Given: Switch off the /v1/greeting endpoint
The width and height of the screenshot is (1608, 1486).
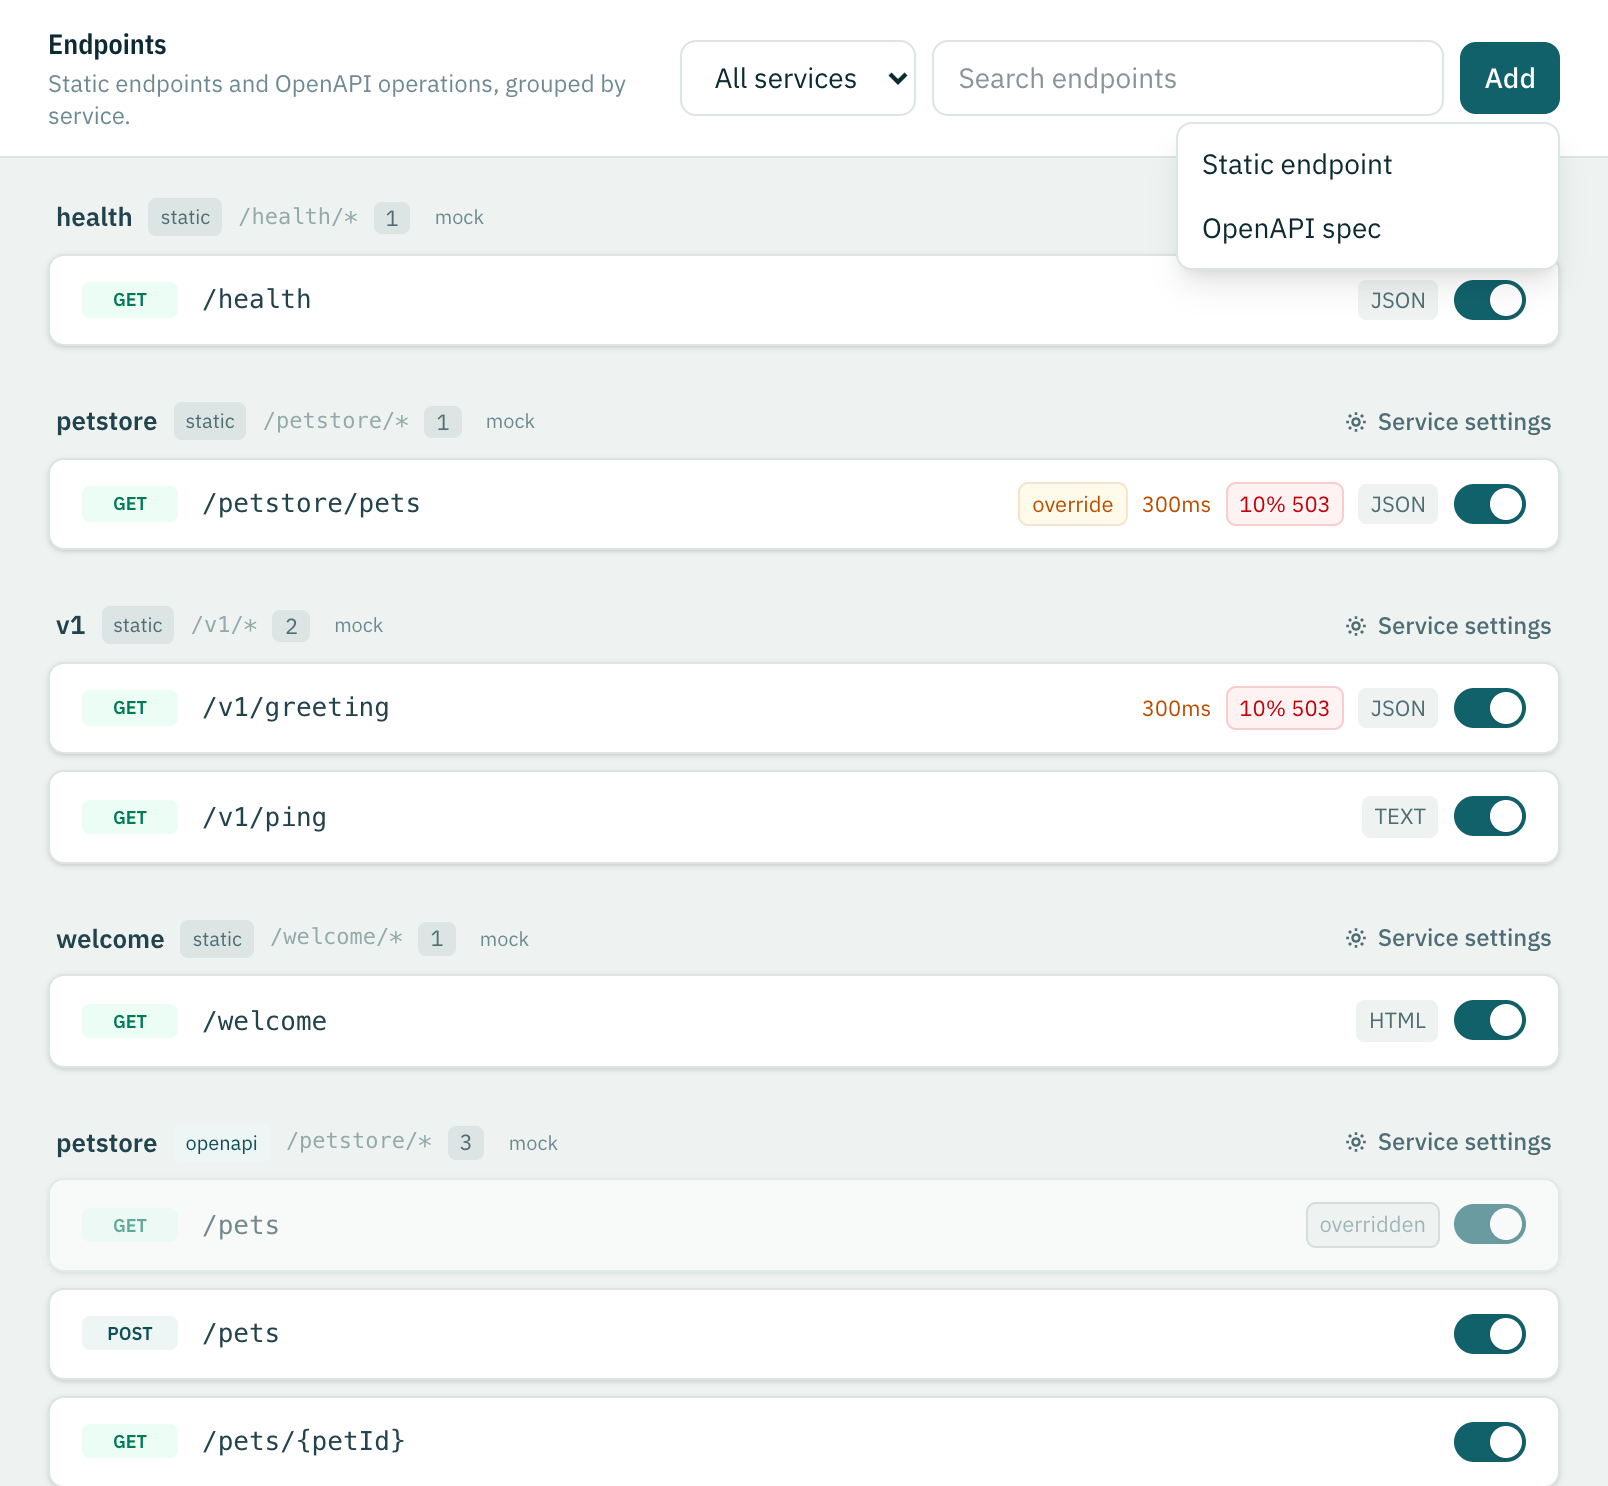Looking at the screenshot, I should coord(1489,708).
